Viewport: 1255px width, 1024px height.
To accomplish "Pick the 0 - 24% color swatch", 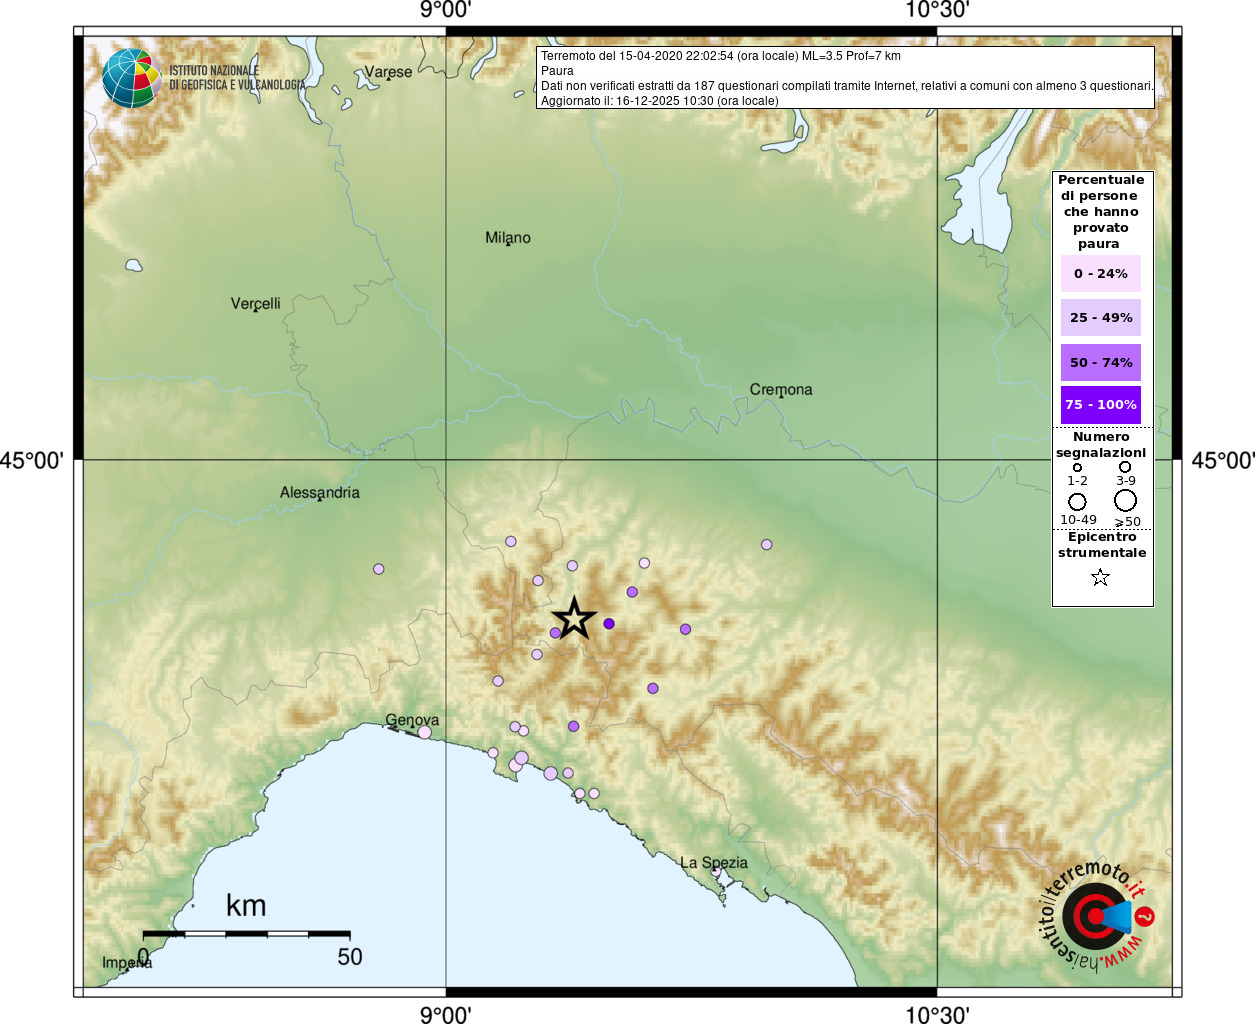I will click(1100, 274).
